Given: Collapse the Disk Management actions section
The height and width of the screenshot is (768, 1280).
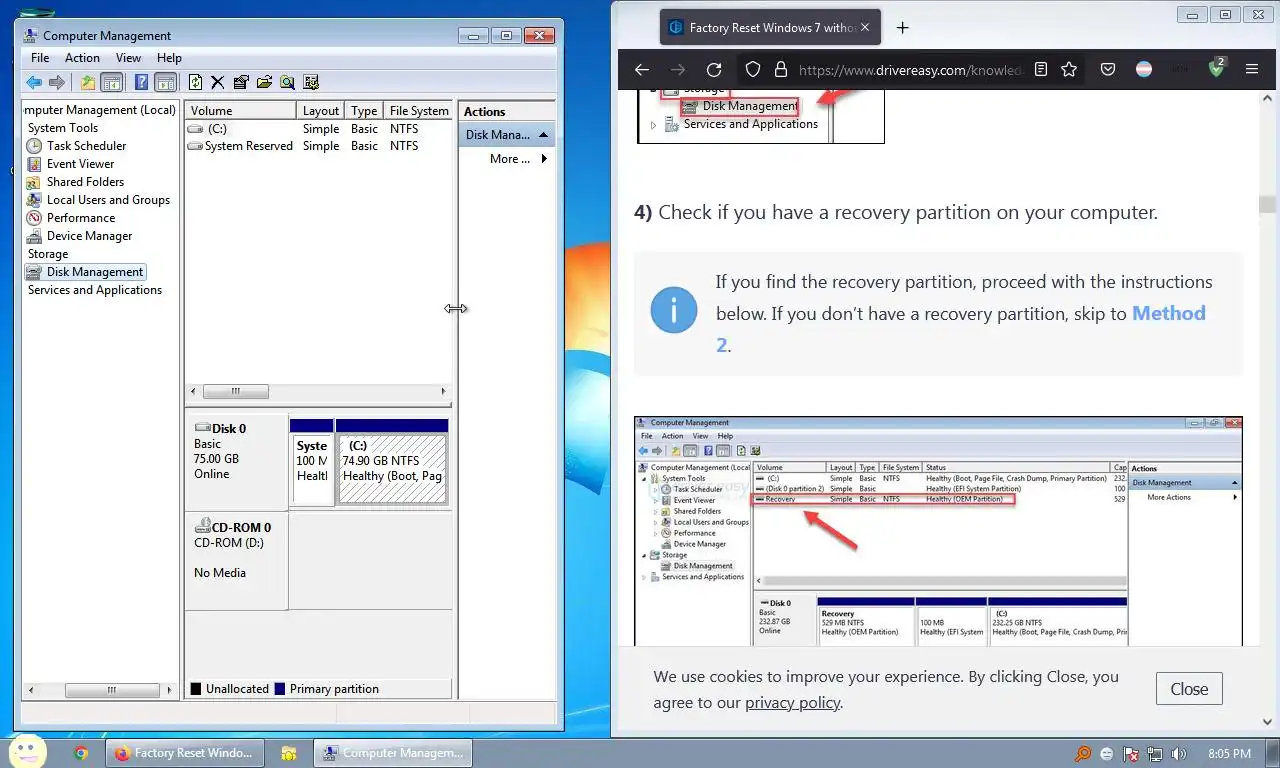Looking at the screenshot, I should 544,135.
